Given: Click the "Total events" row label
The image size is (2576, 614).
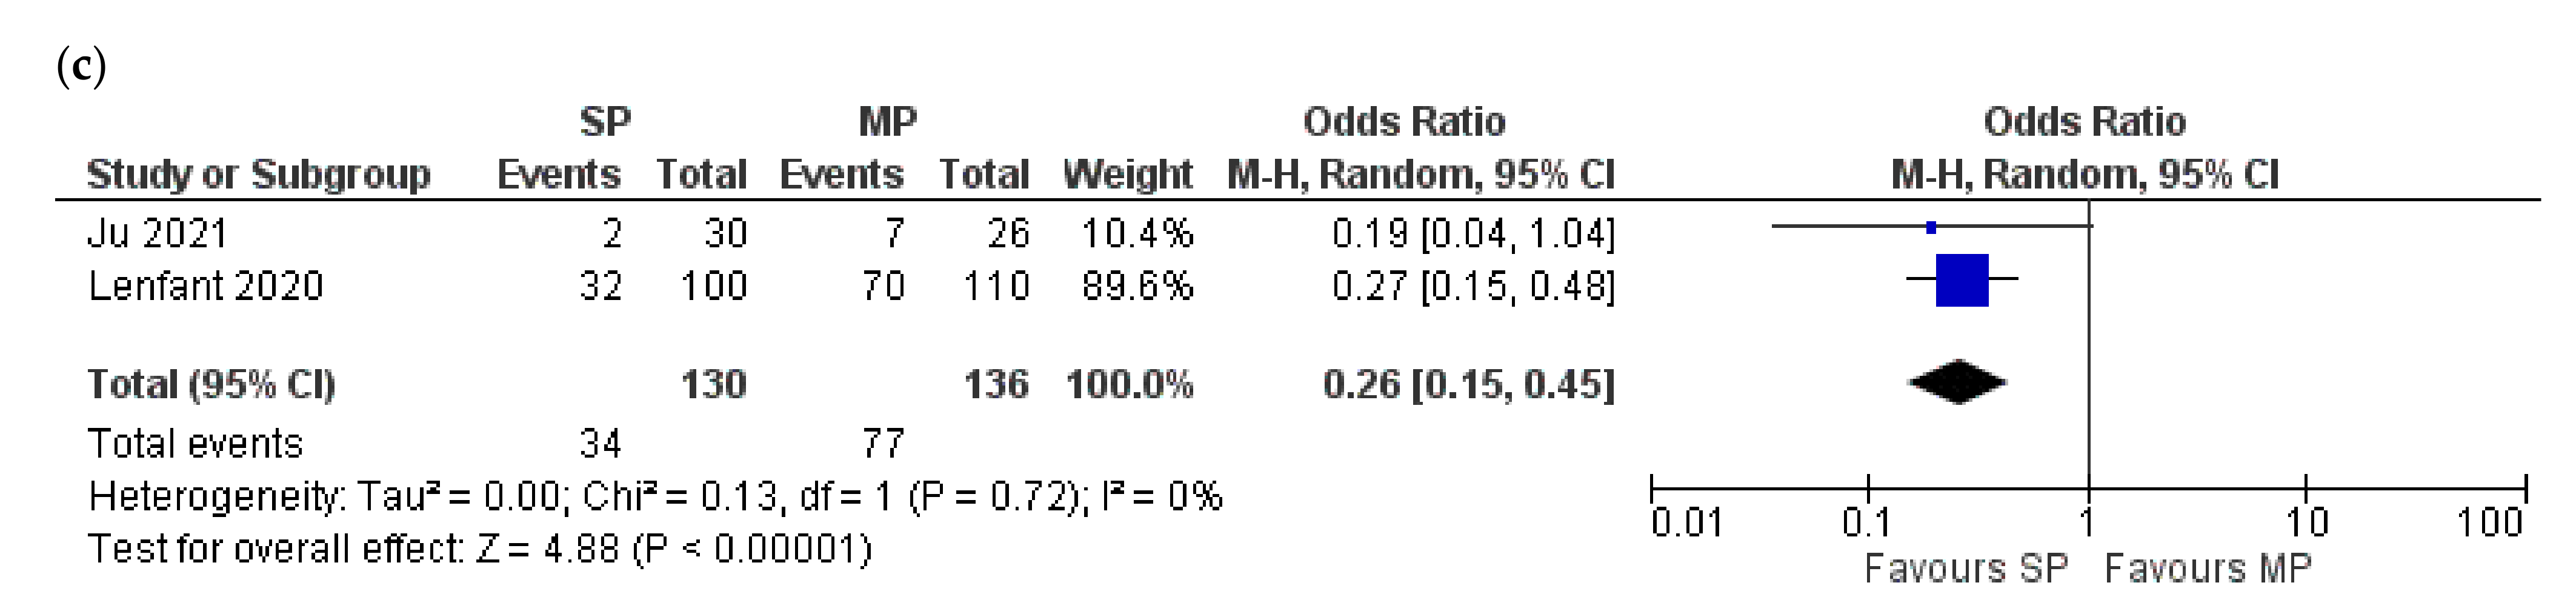Looking at the screenshot, I should [195, 443].
